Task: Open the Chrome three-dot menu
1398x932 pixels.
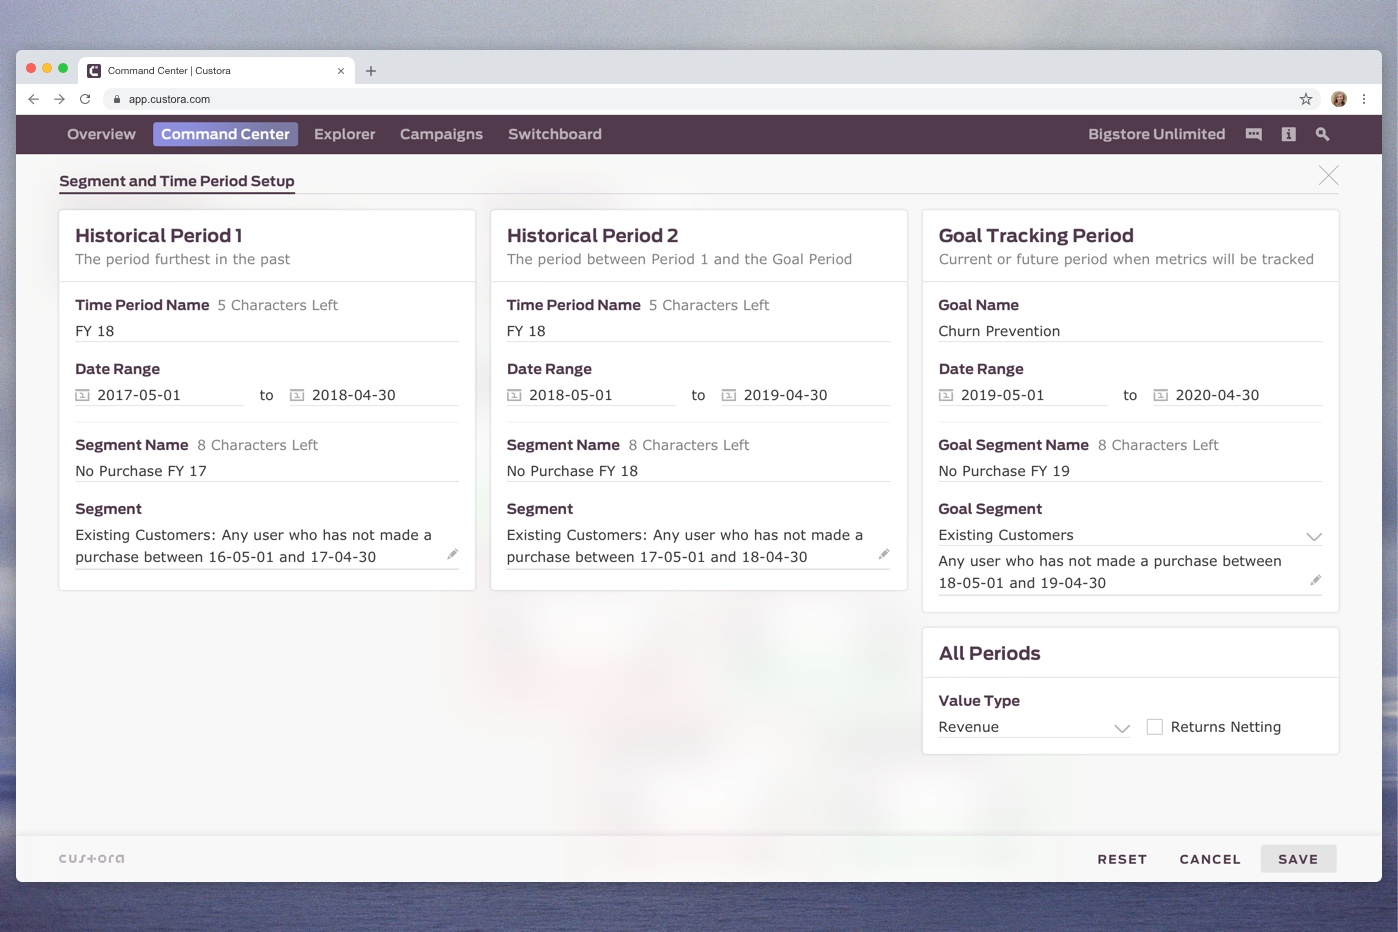Action: click(x=1364, y=99)
